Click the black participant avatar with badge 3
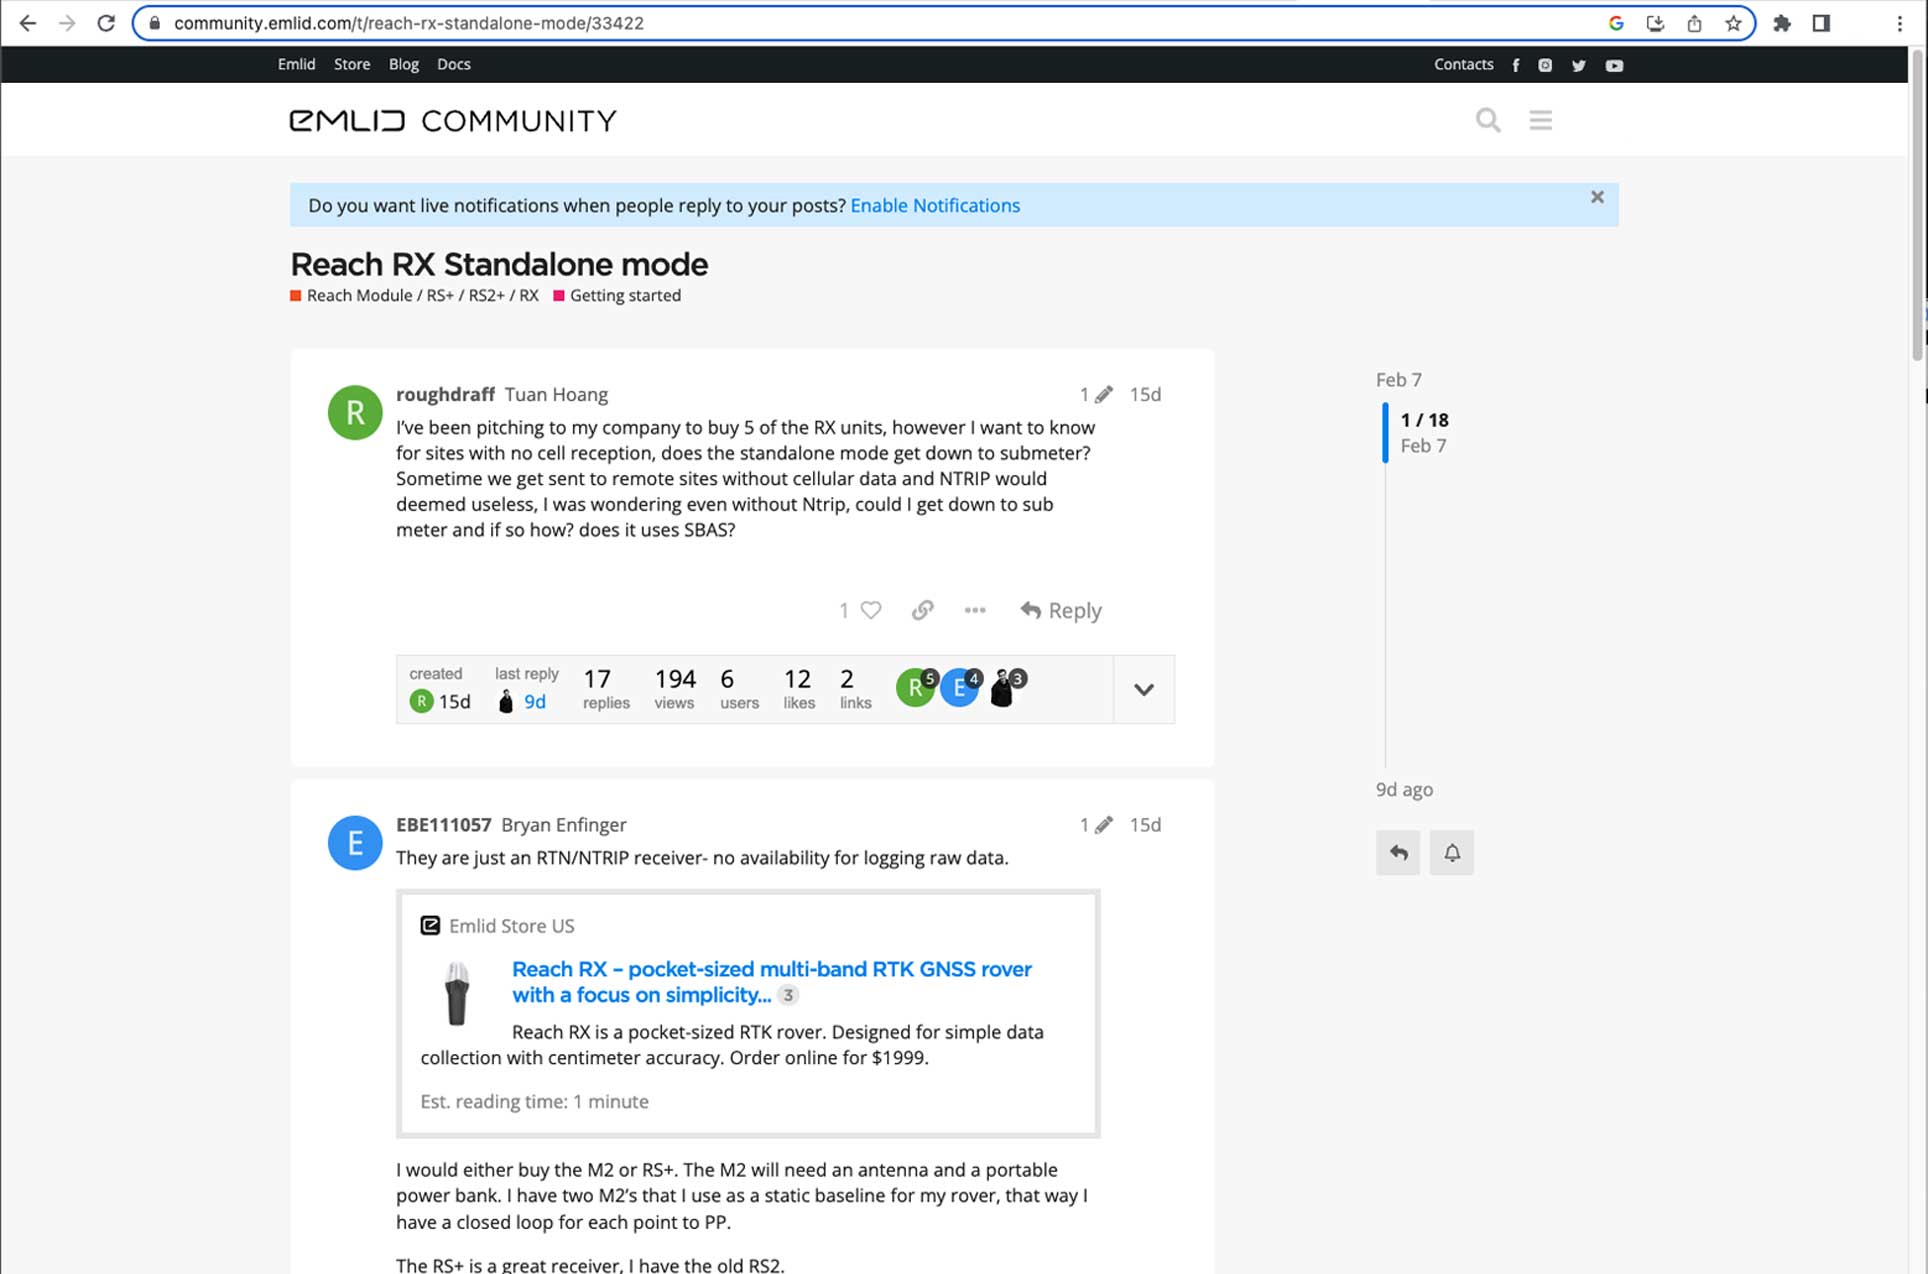This screenshot has width=1928, height=1274. click(1005, 687)
